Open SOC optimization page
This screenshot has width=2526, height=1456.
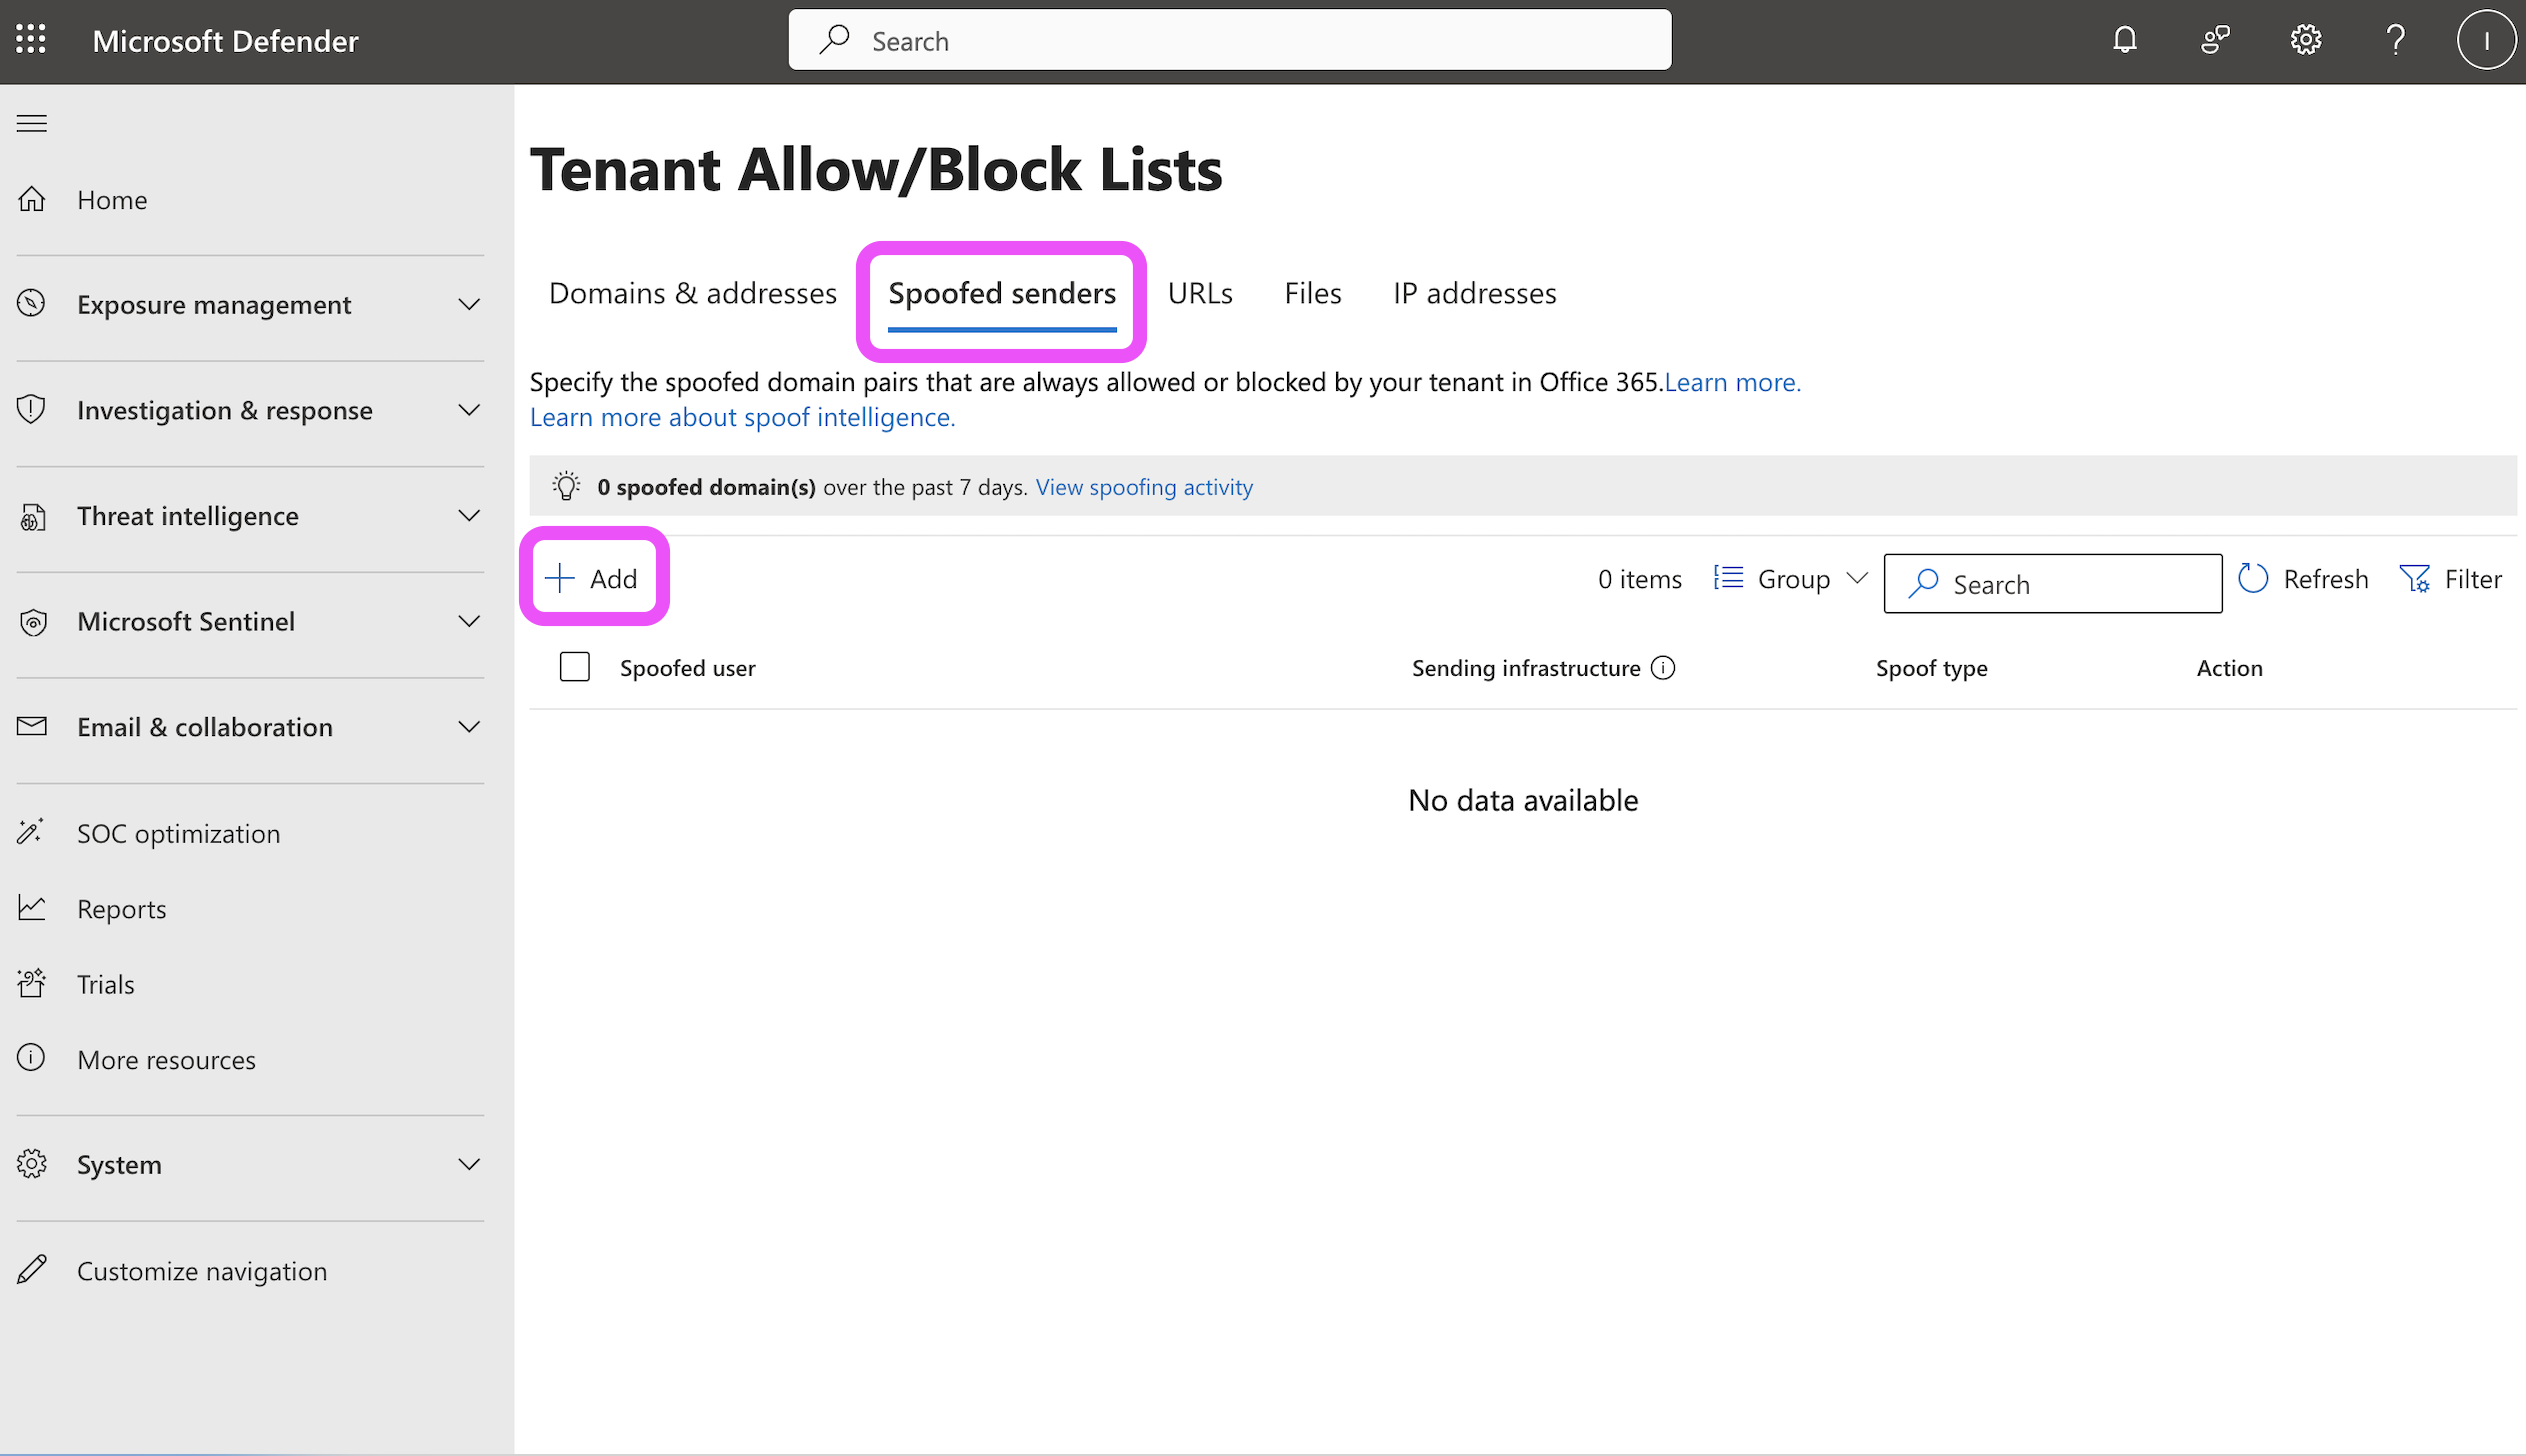tap(179, 833)
